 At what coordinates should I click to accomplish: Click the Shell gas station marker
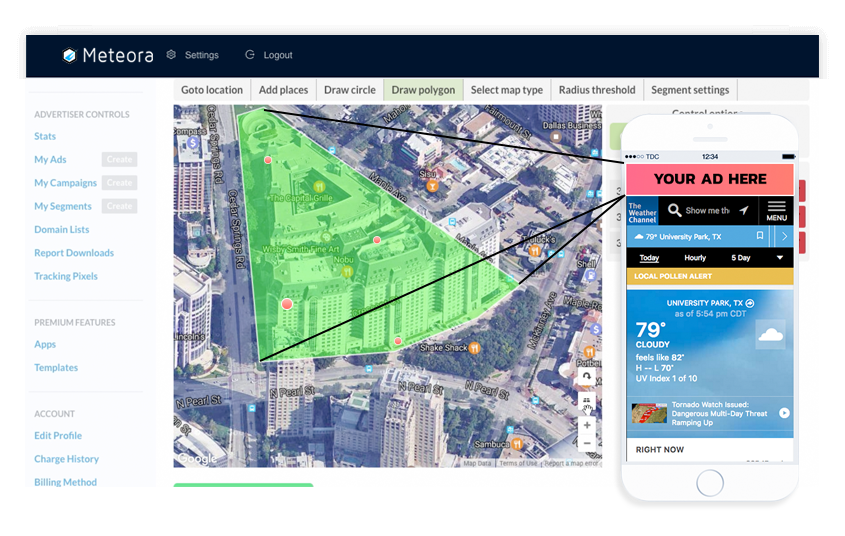point(591,276)
